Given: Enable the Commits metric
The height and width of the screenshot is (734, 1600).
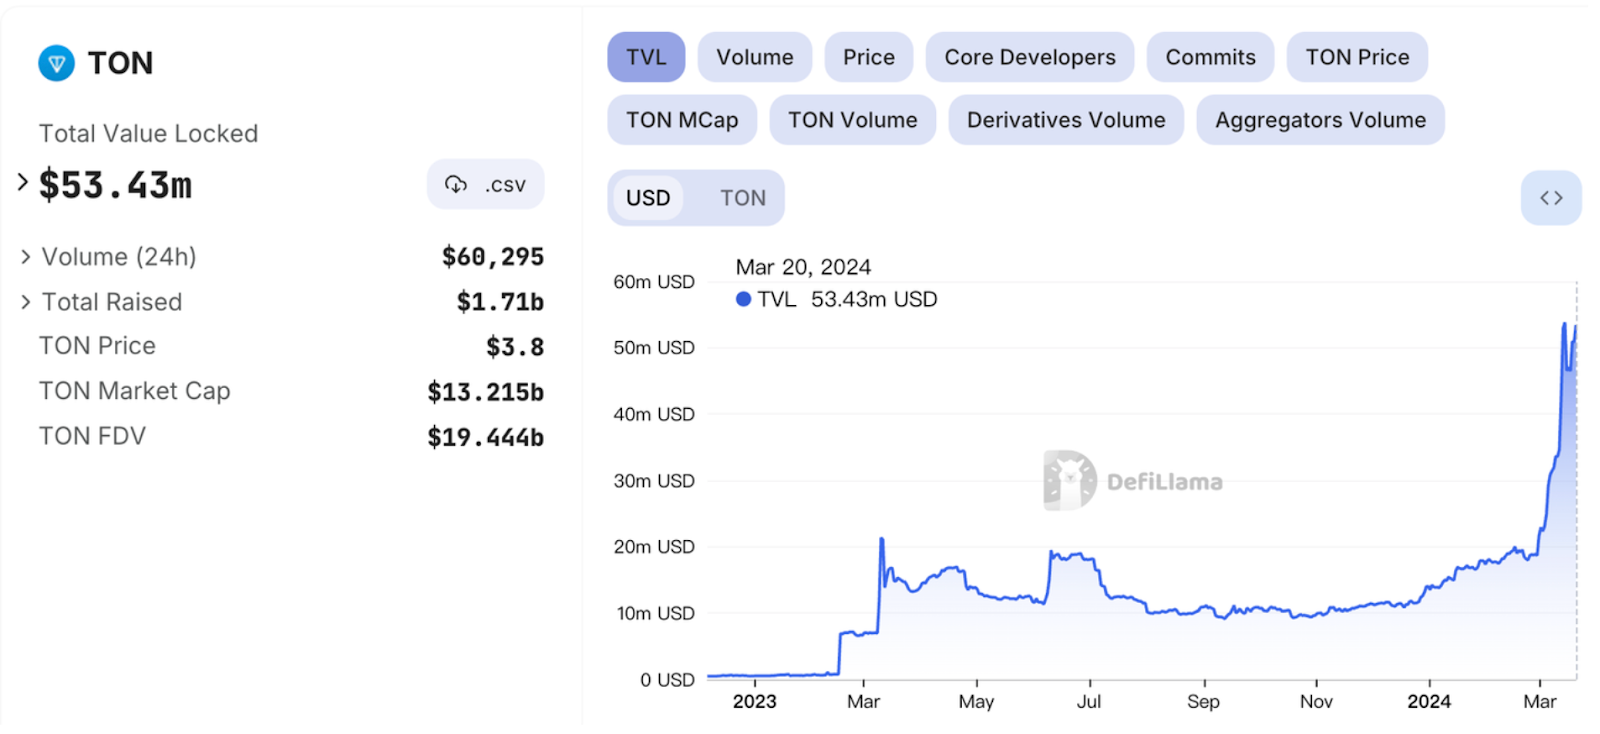Looking at the screenshot, I should click(x=1210, y=57).
